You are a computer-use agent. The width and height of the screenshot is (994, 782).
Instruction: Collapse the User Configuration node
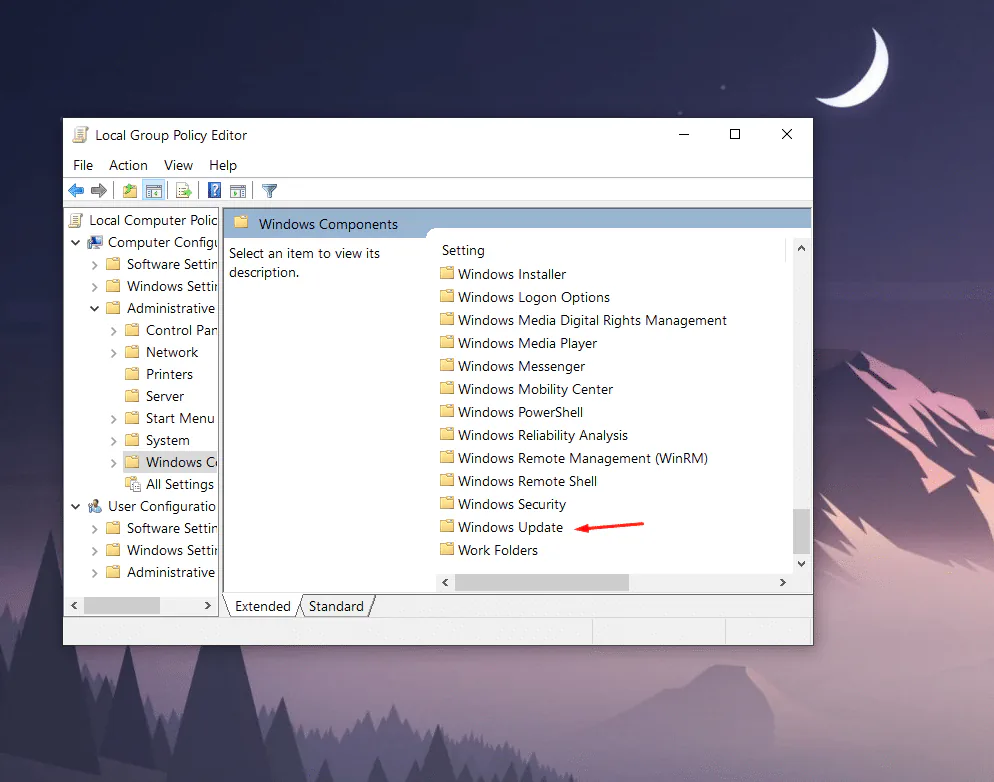pos(75,506)
